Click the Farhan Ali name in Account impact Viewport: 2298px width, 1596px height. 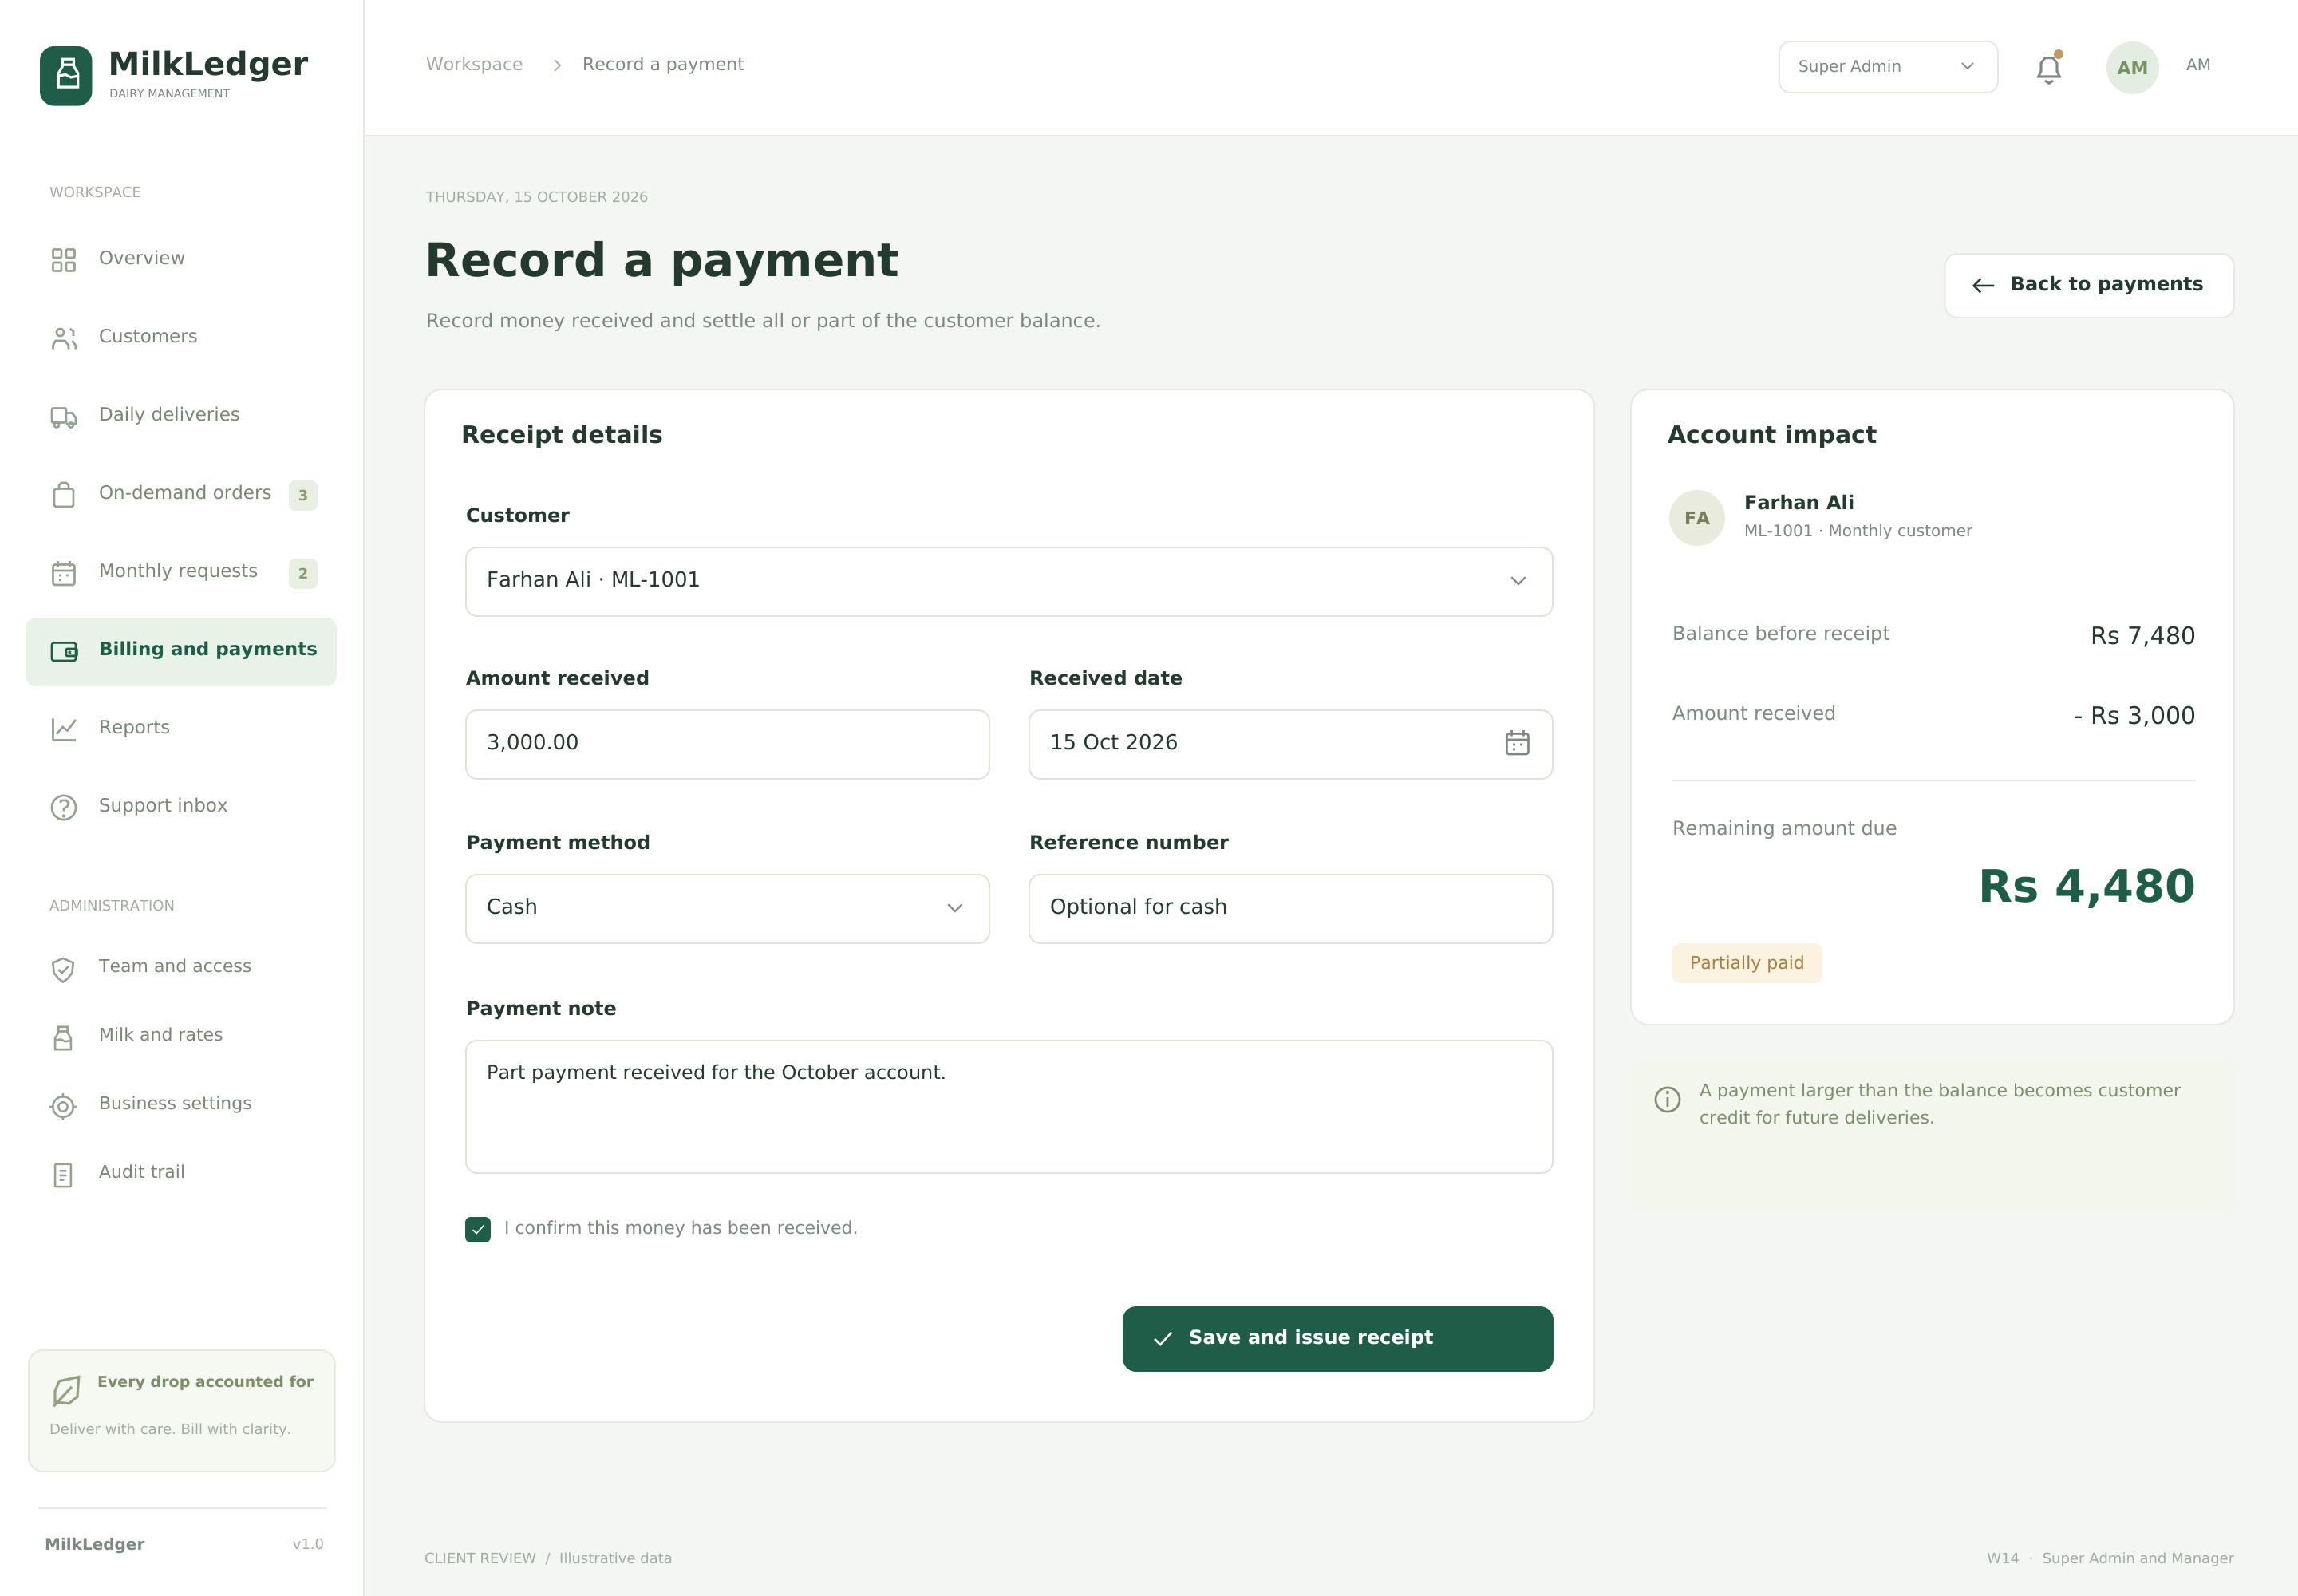click(x=1799, y=502)
